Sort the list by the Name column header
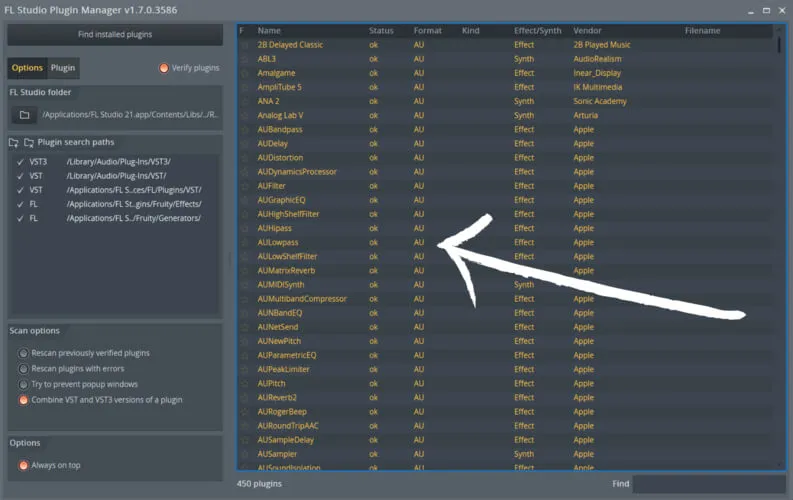This screenshot has width=793, height=500. click(269, 31)
